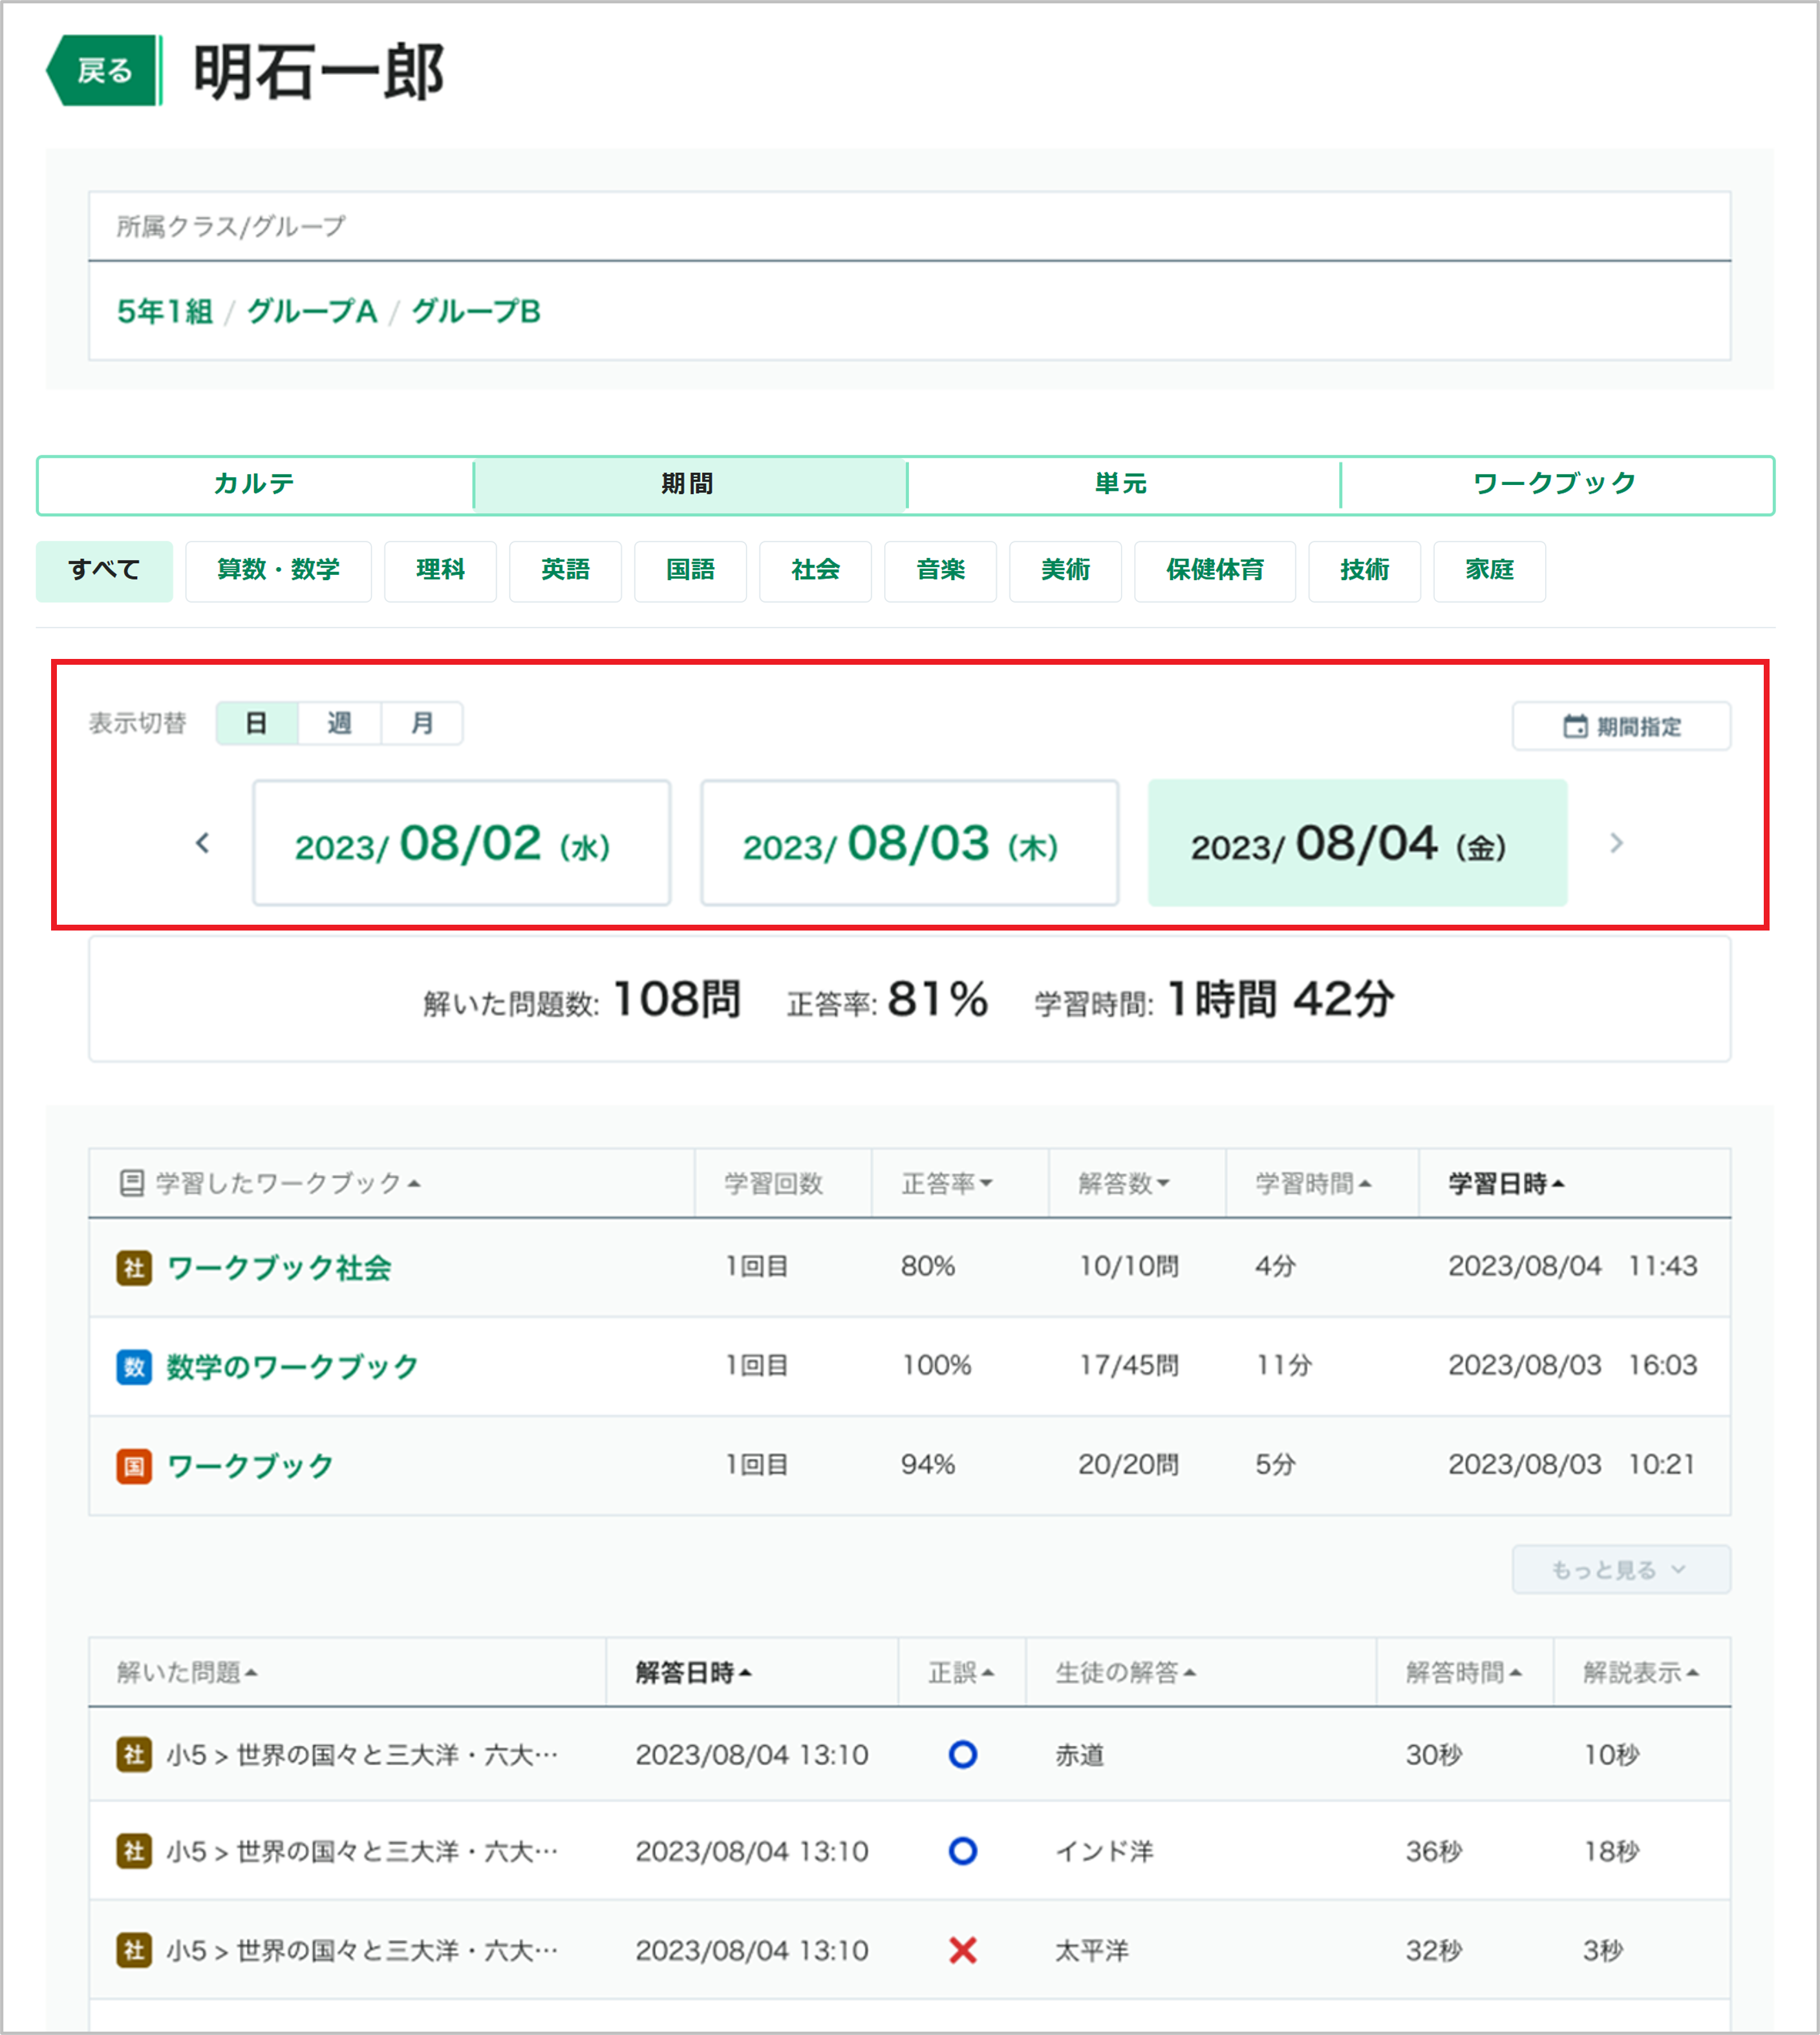Filter by 音楽 subject
This screenshot has height=2035, width=1820.
[940, 570]
